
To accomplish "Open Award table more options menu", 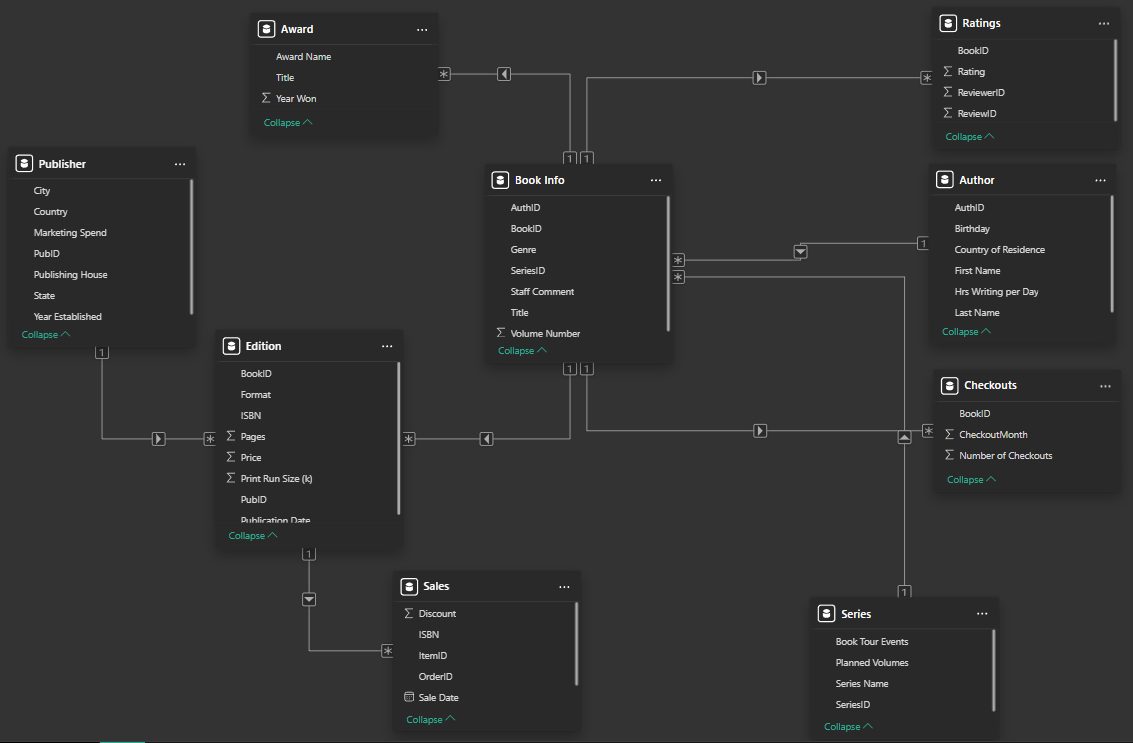I will pos(422,30).
